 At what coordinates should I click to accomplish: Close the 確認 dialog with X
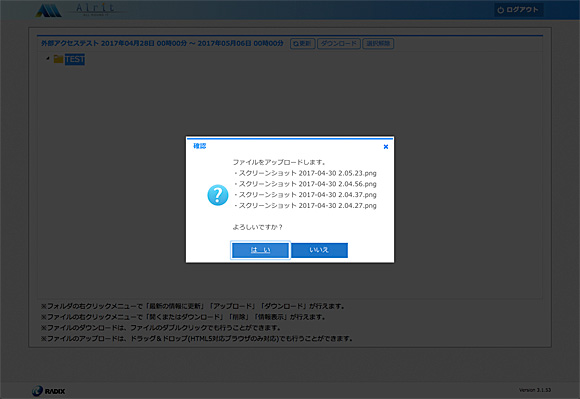tap(386, 147)
